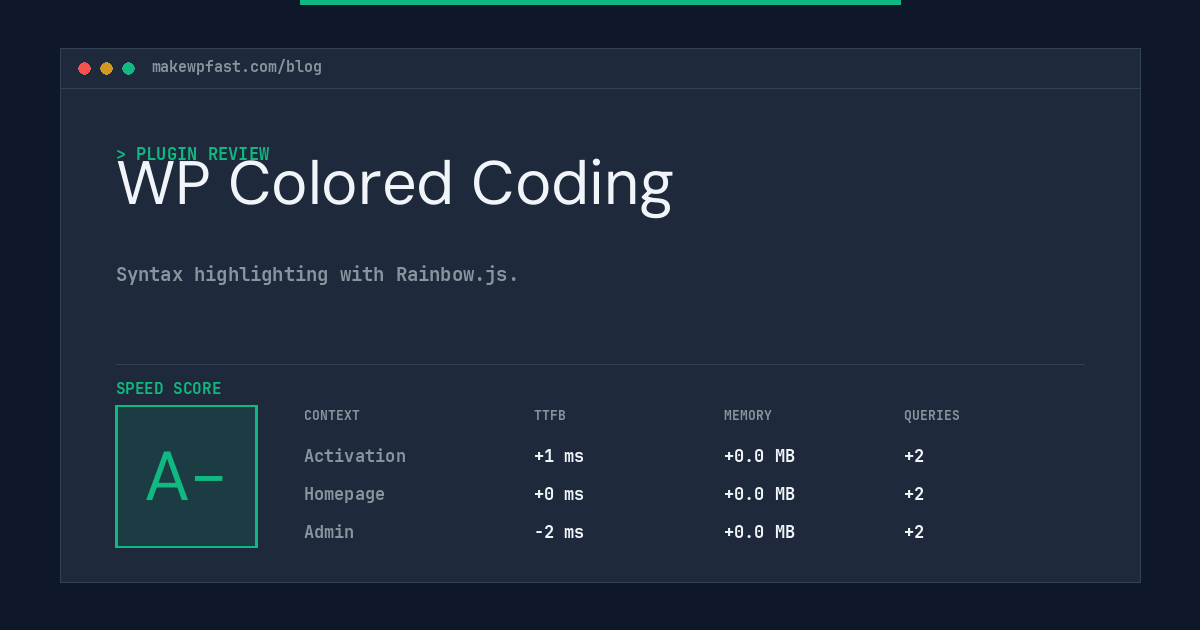1200x630 pixels.
Task: Click the CONTEXT column header
Action: coord(332,416)
